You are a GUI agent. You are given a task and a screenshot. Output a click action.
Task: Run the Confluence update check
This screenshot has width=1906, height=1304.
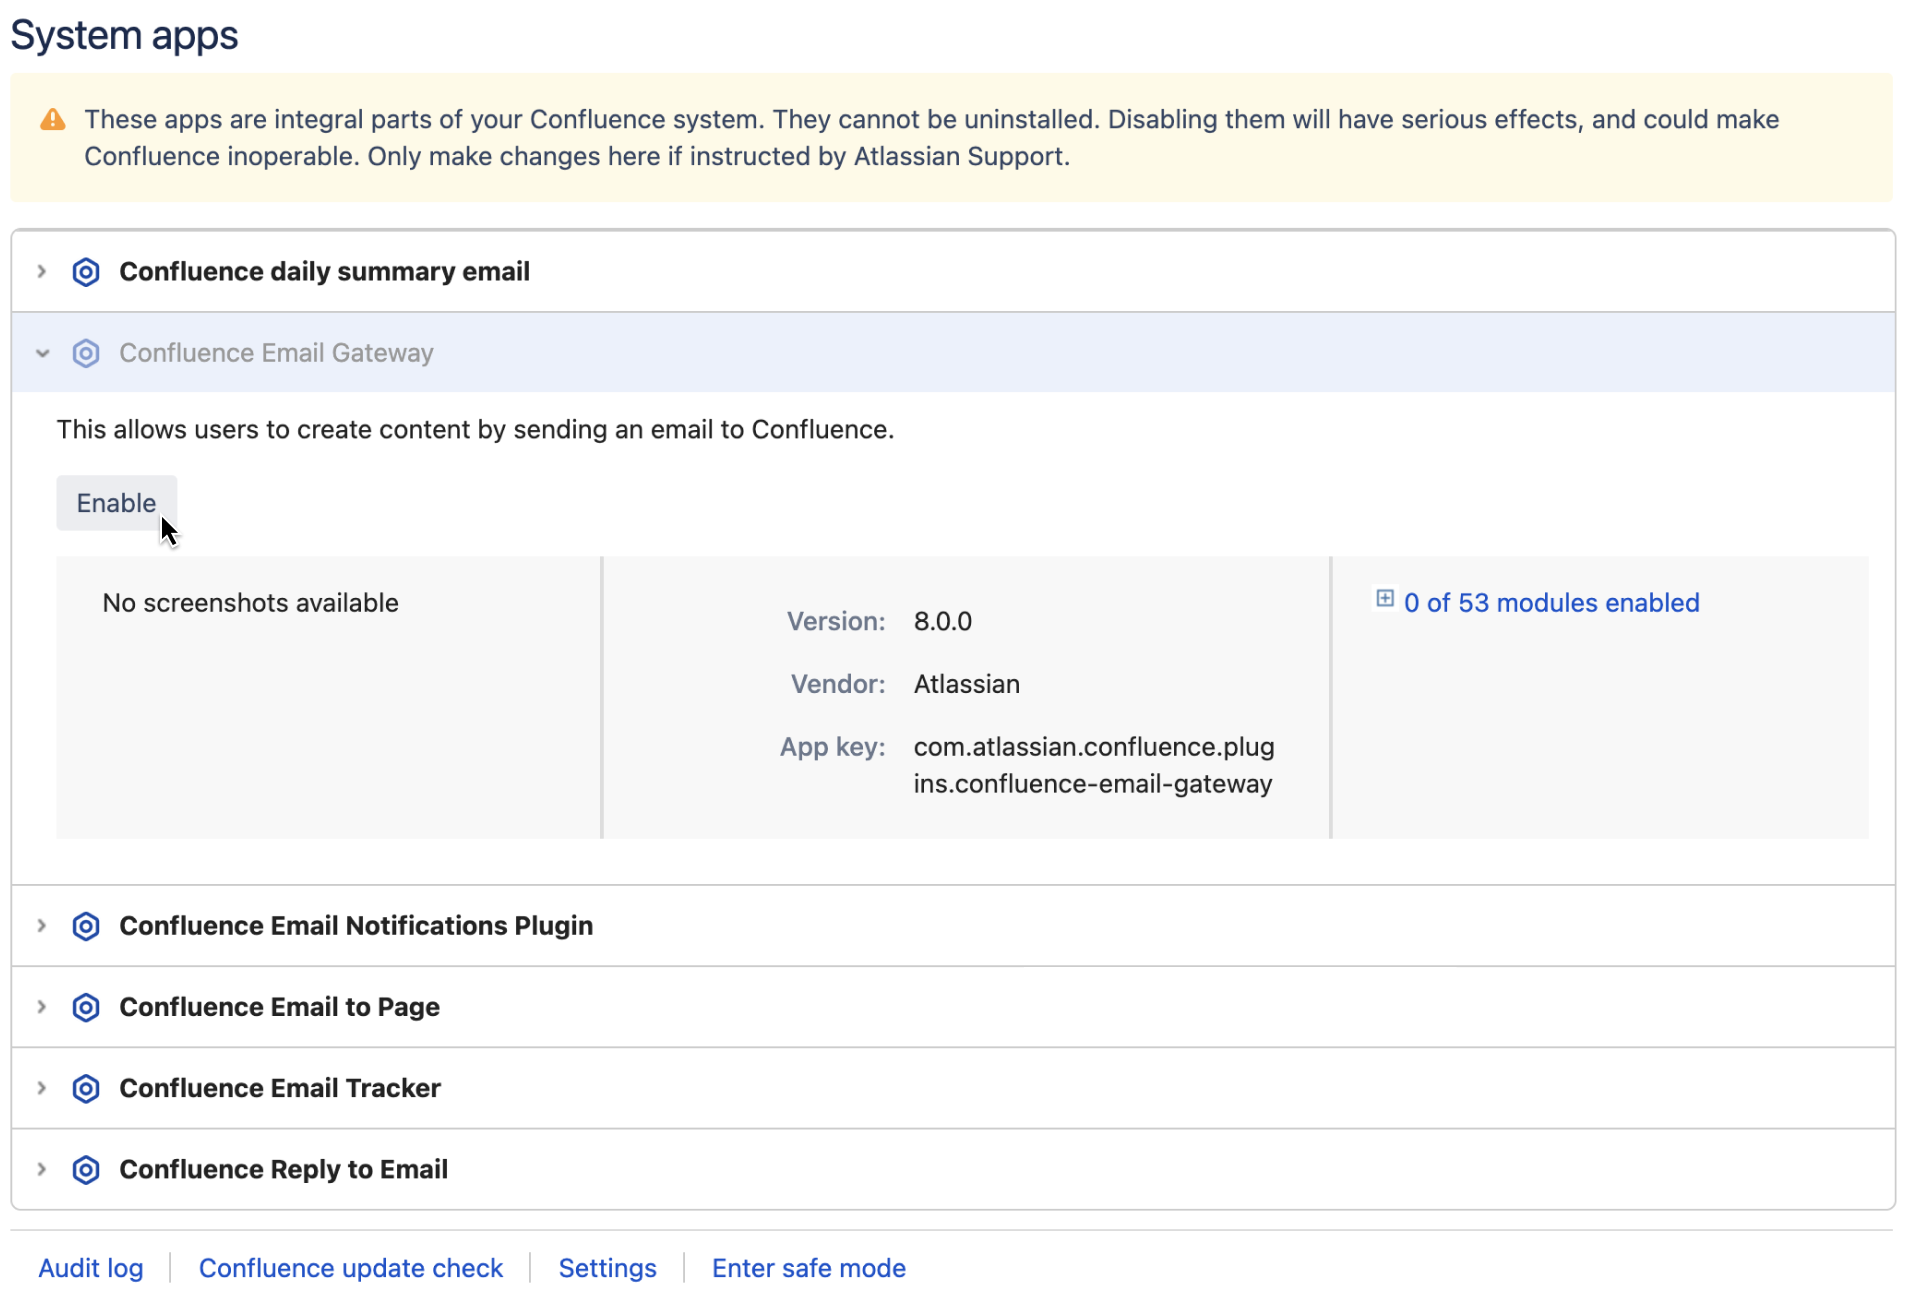pyautogui.click(x=350, y=1268)
